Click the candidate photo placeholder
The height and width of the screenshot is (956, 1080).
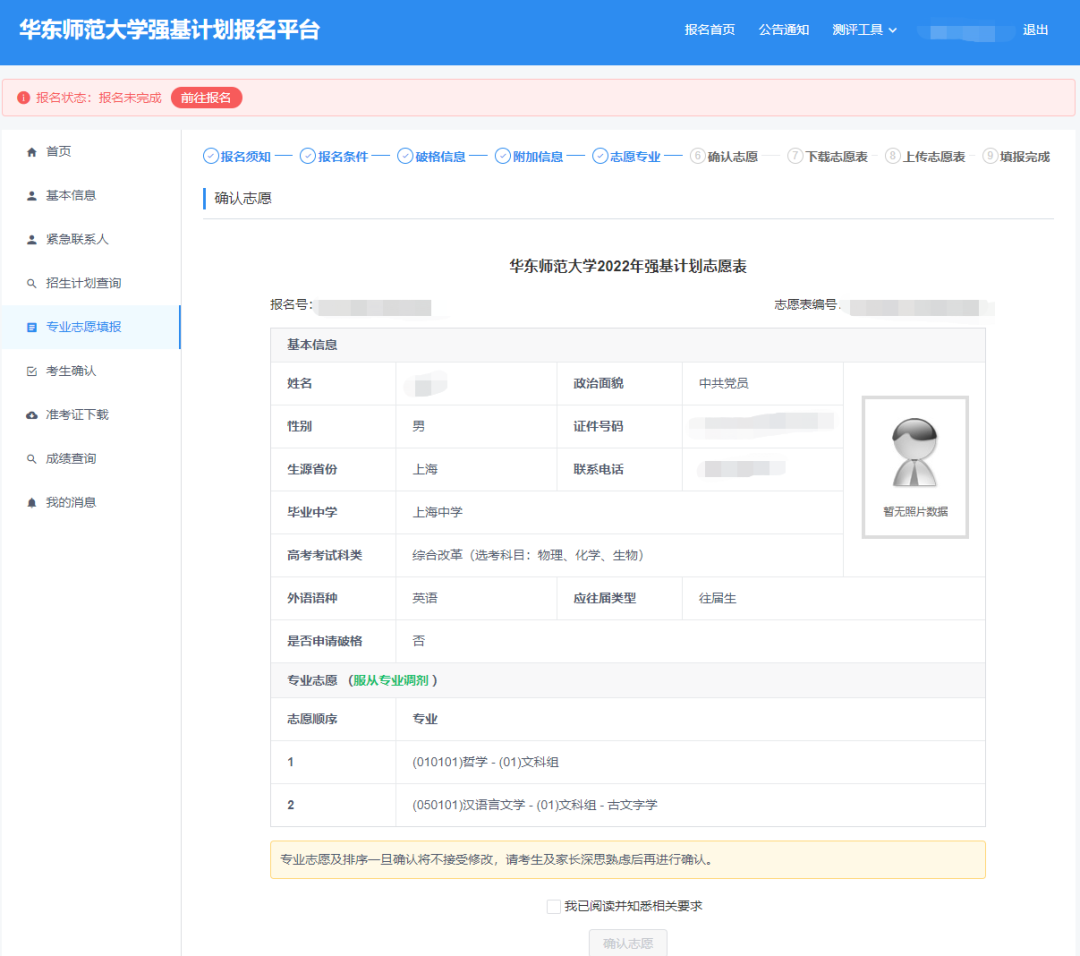click(915, 467)
